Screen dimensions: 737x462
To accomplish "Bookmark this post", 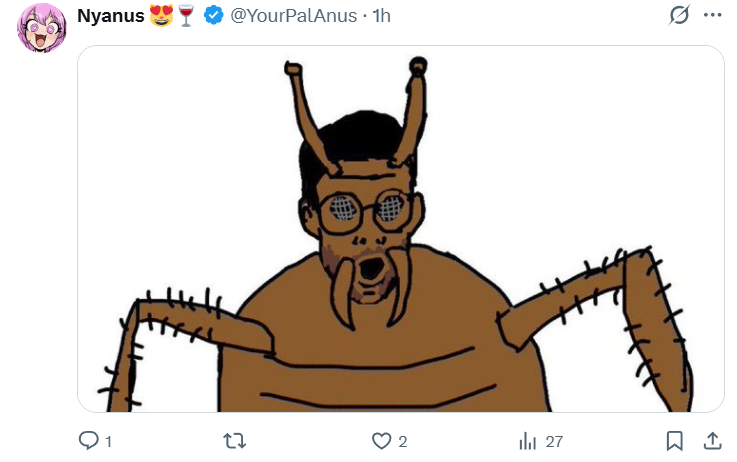I will click(674, 441).
